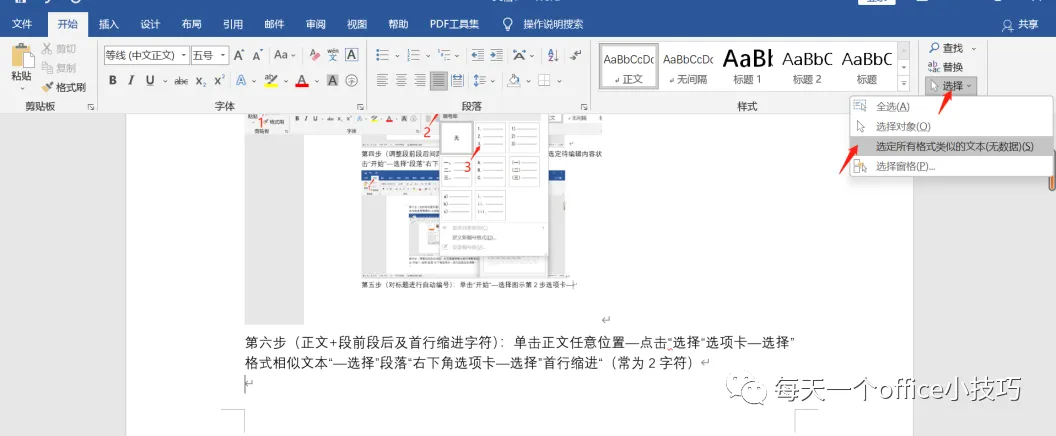Click the 复制 (Copy) button
Screen dimensions: 1056x436
59,67
